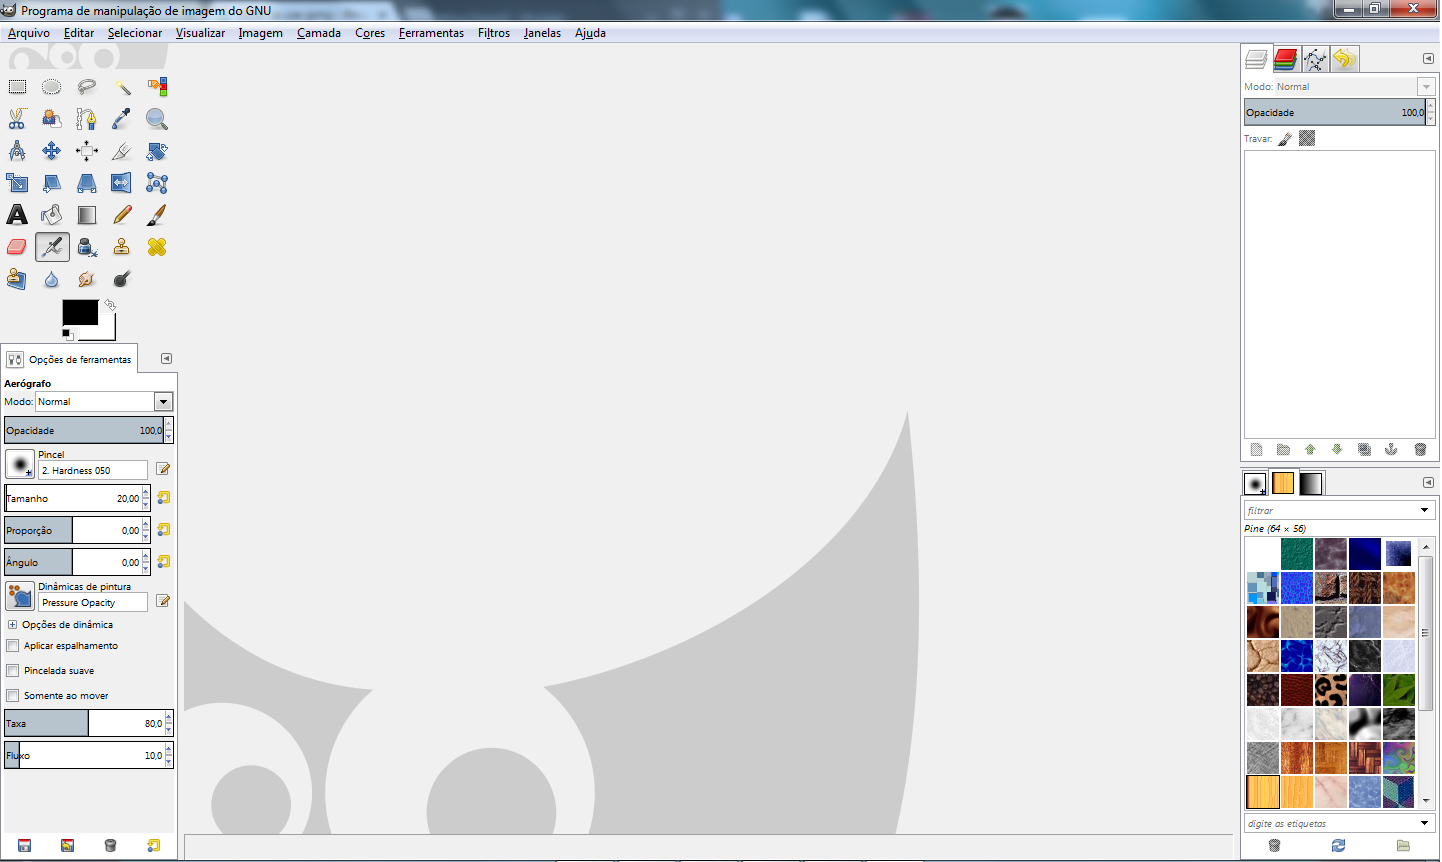Select the Flip tool
The image size is (1442, 862).
click(x=122, y=183)
